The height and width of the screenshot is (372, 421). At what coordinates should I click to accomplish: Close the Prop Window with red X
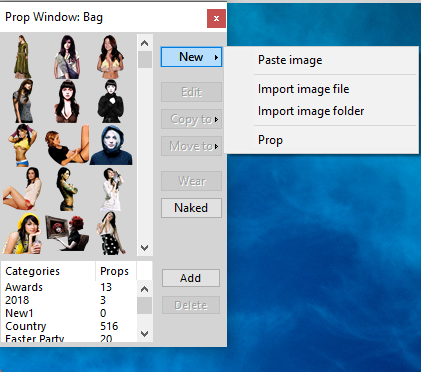(216, 18)
